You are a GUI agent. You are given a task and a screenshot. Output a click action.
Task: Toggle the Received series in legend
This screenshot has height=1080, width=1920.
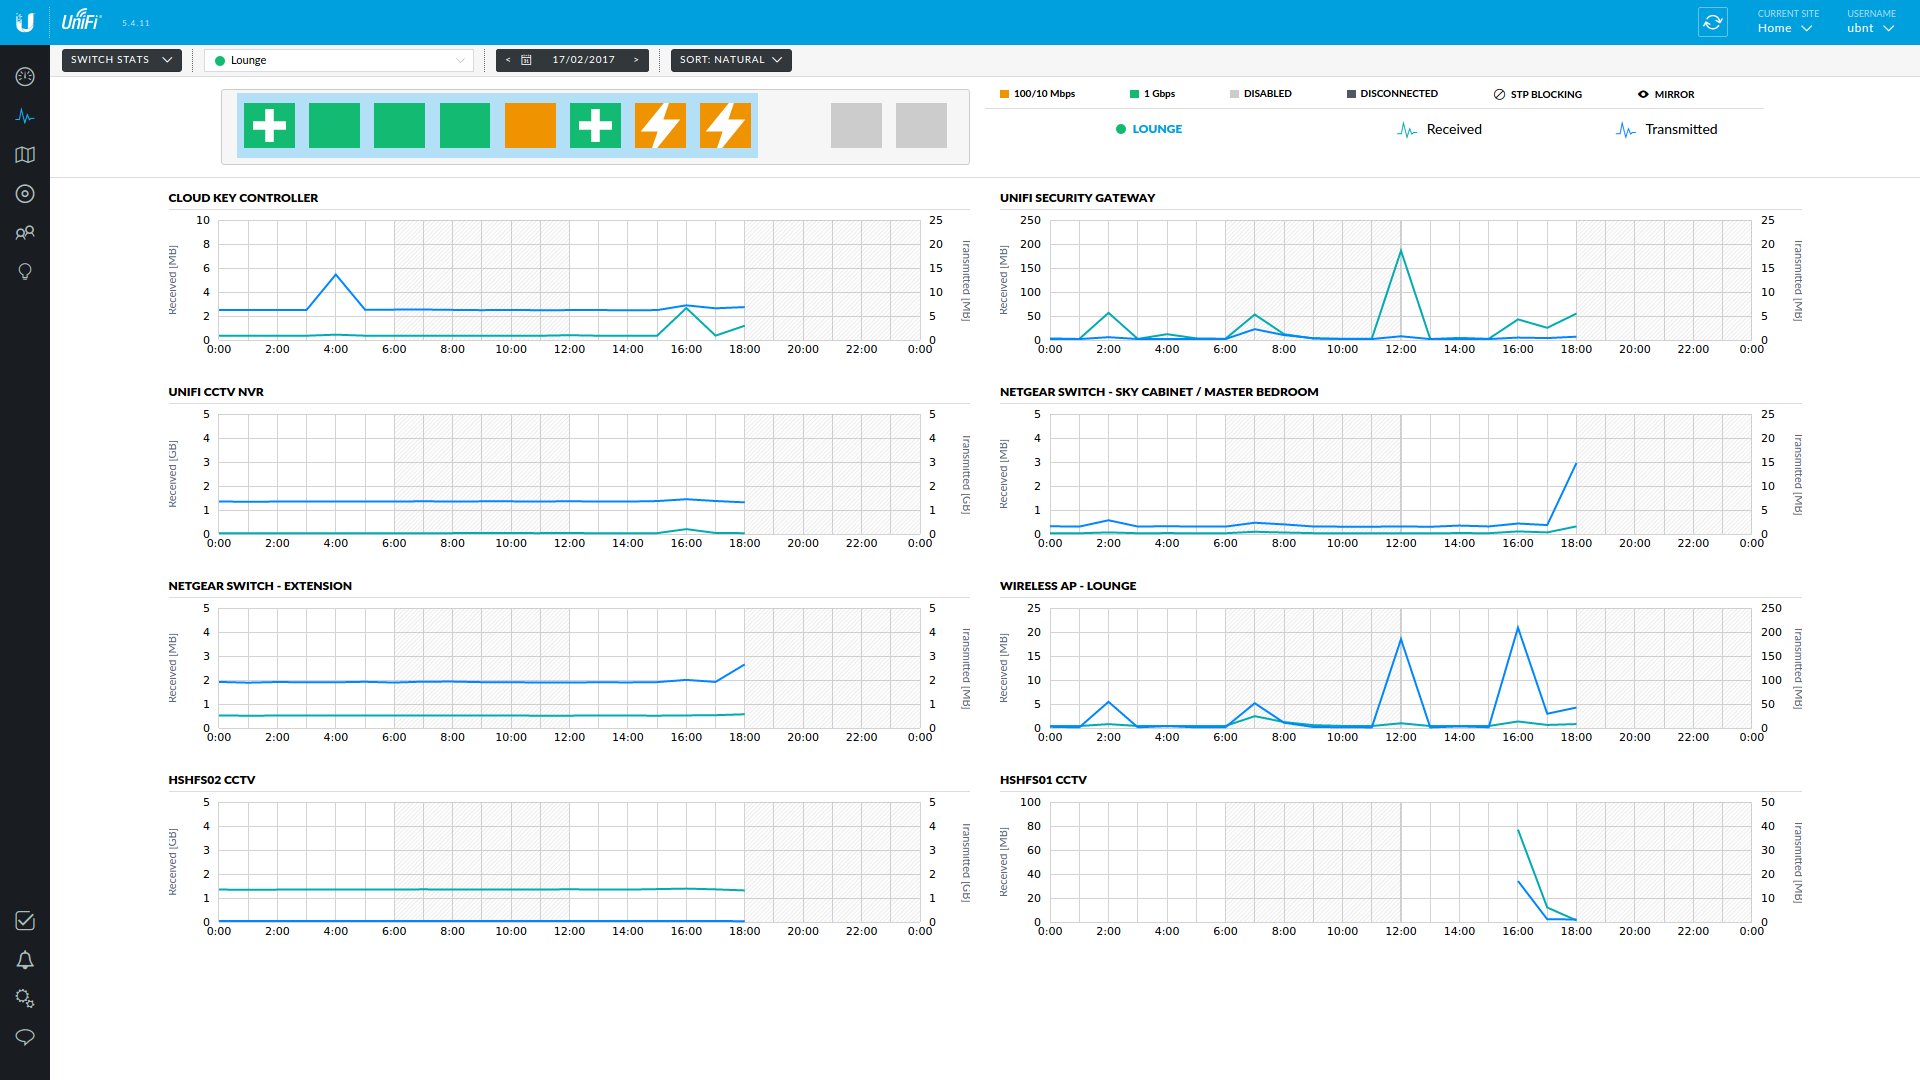(x=1440, y=130)
